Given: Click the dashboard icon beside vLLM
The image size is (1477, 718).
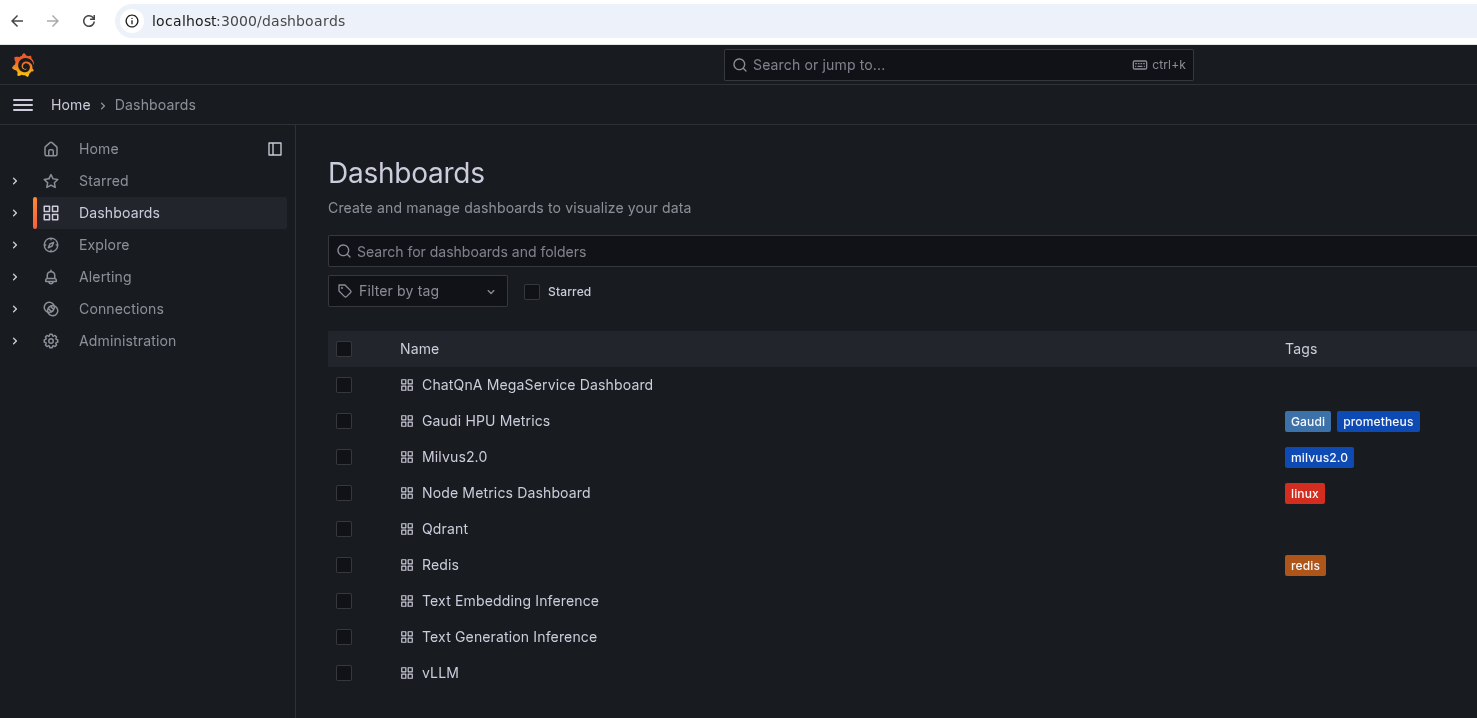Looking at the screenshot, I should click(x=407, y=673).
